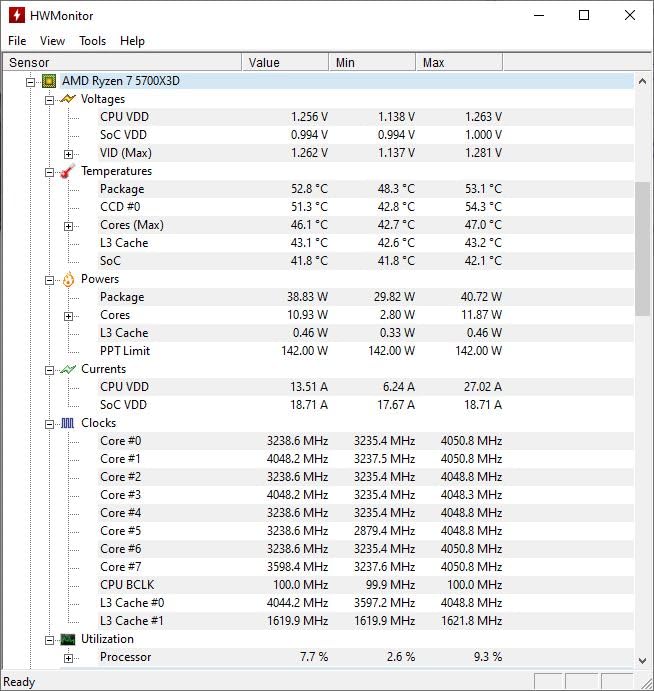Open the Tools menu
The image size is (654, 691).
coord(92,41)
